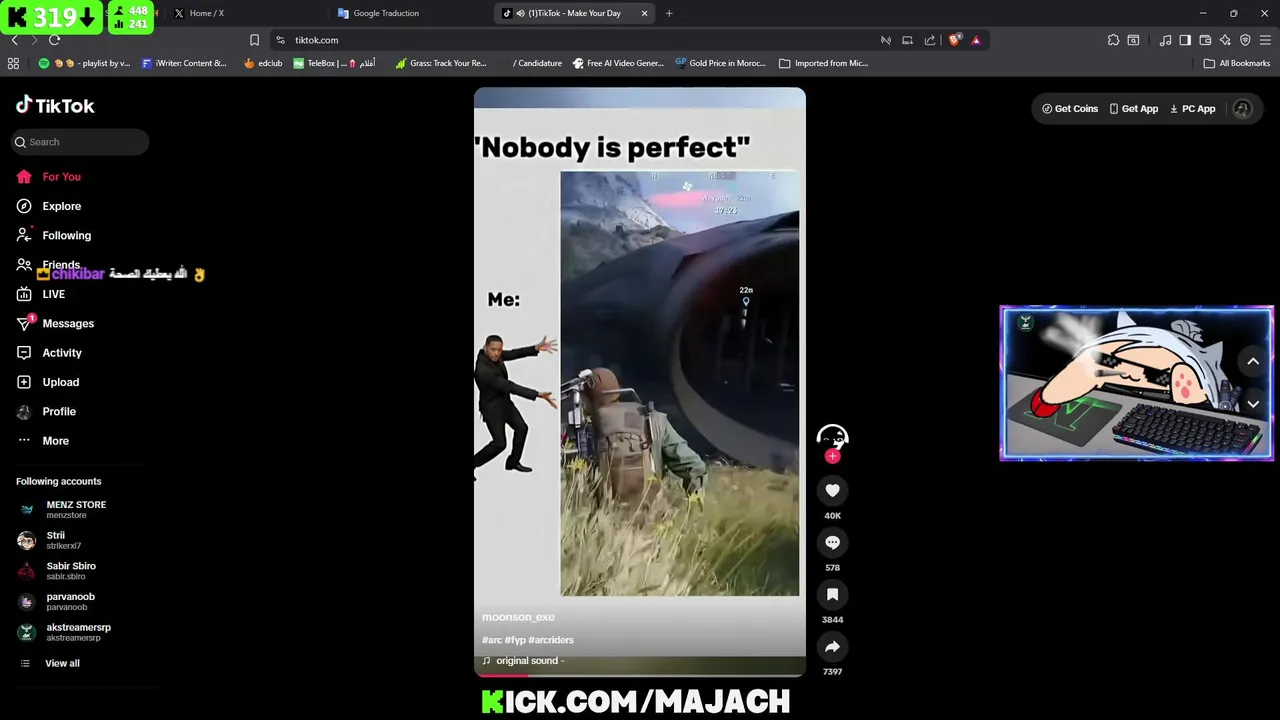The image size is (1280, 720).
Task: Click the share page icon in the address bar
Action: (930, 40)
